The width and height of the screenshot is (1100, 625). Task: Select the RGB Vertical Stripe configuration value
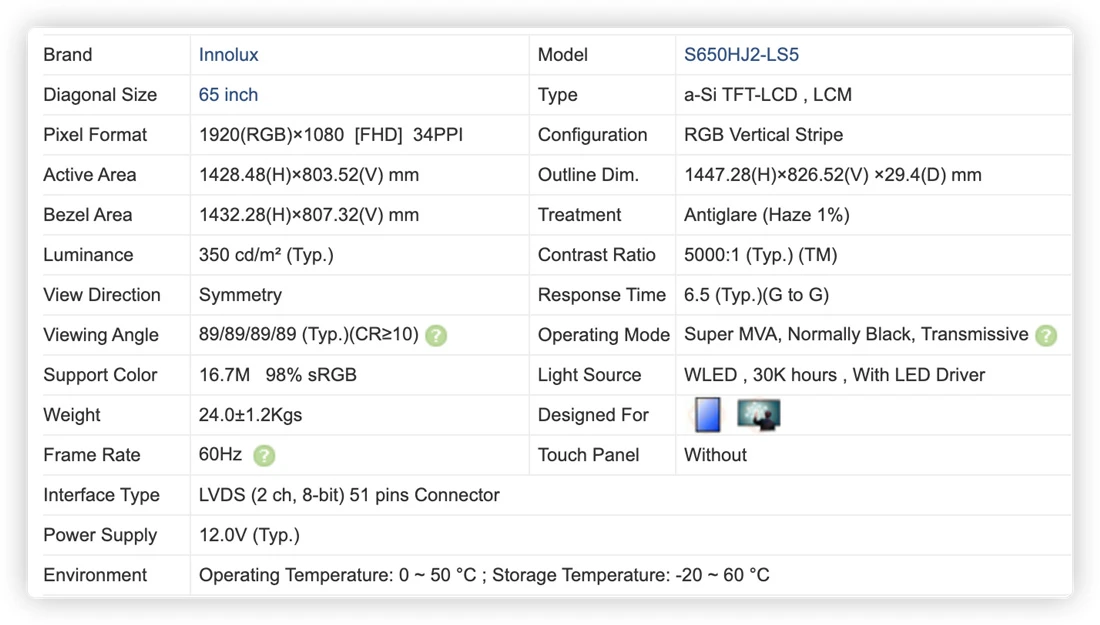[x=763, y=135]
